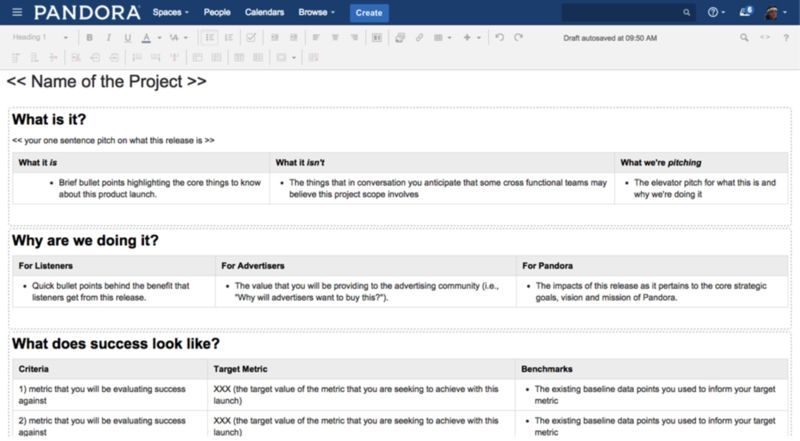Redo the last edit

(x=518, y=37)
